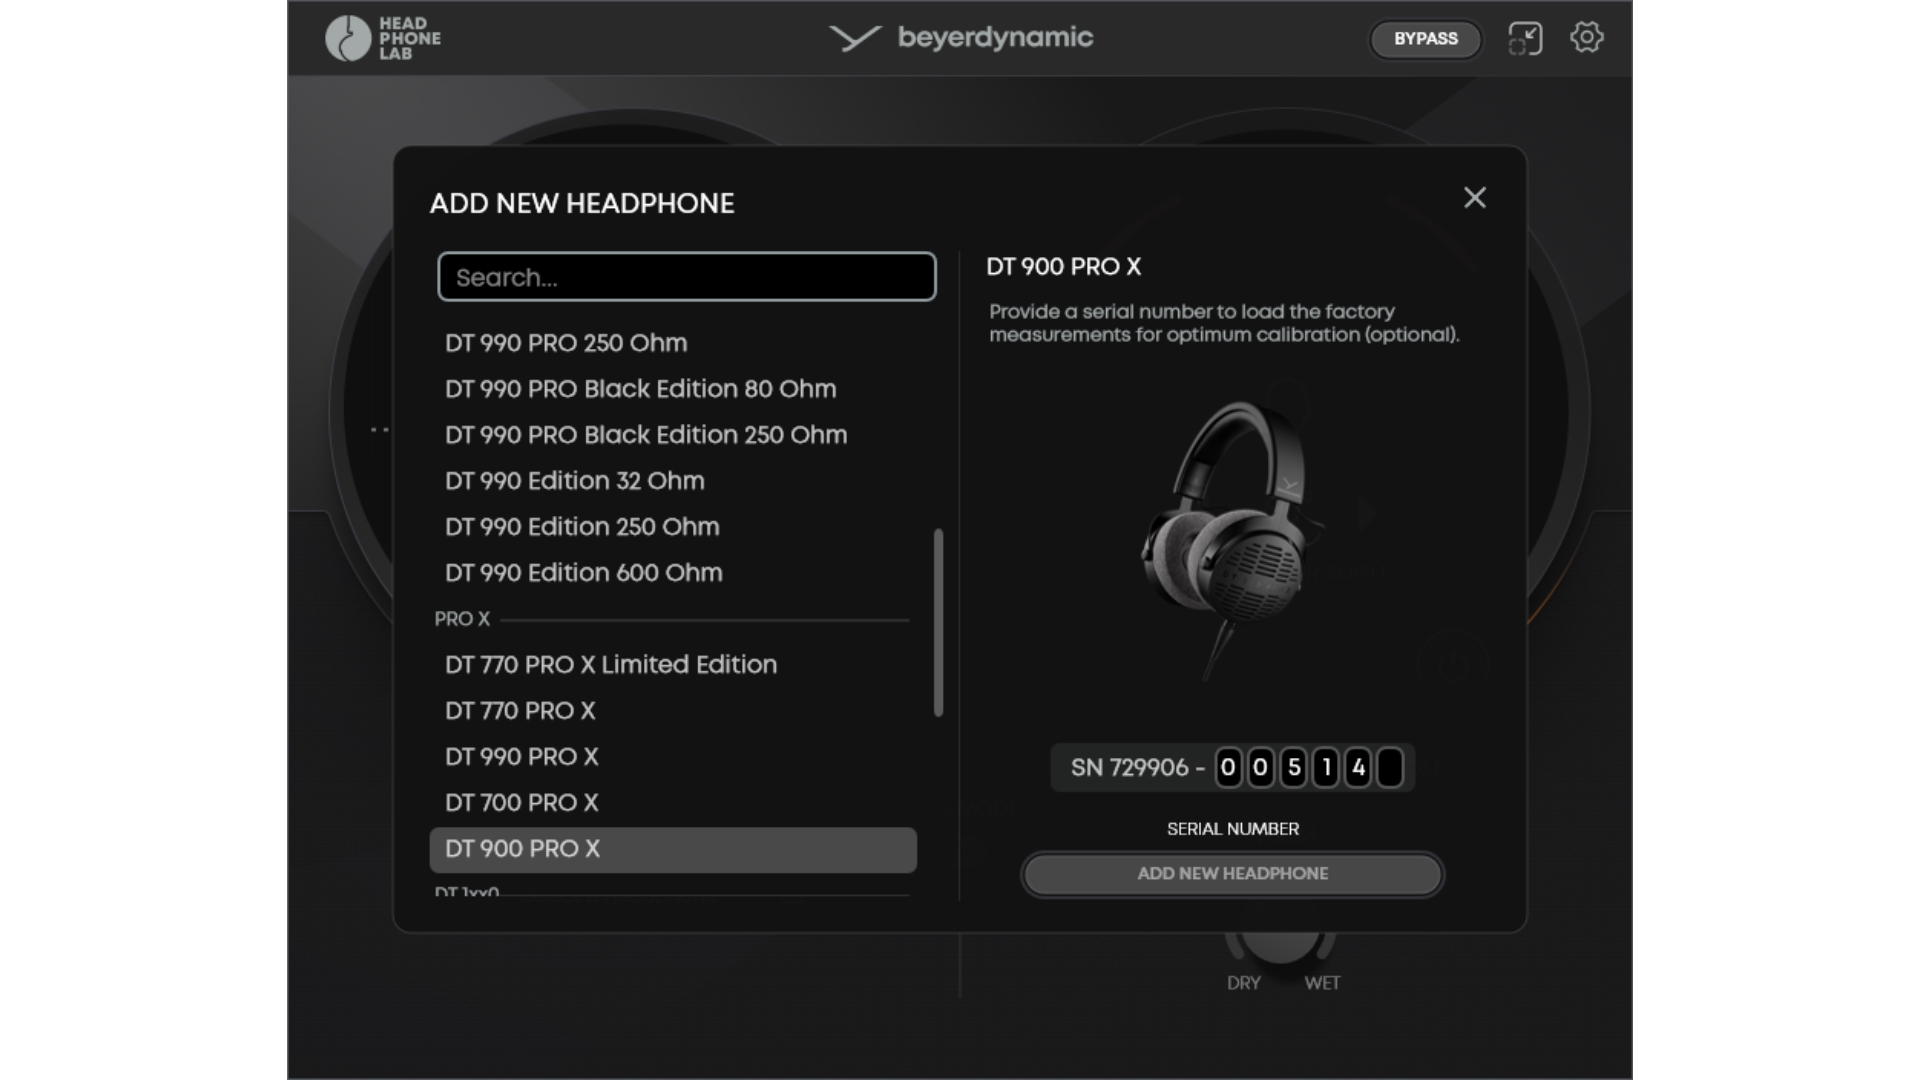Click the Headphone Lab logo
Image resolution: width=1920 pixels, height=1080 pixels.
[x=383, y=38]
